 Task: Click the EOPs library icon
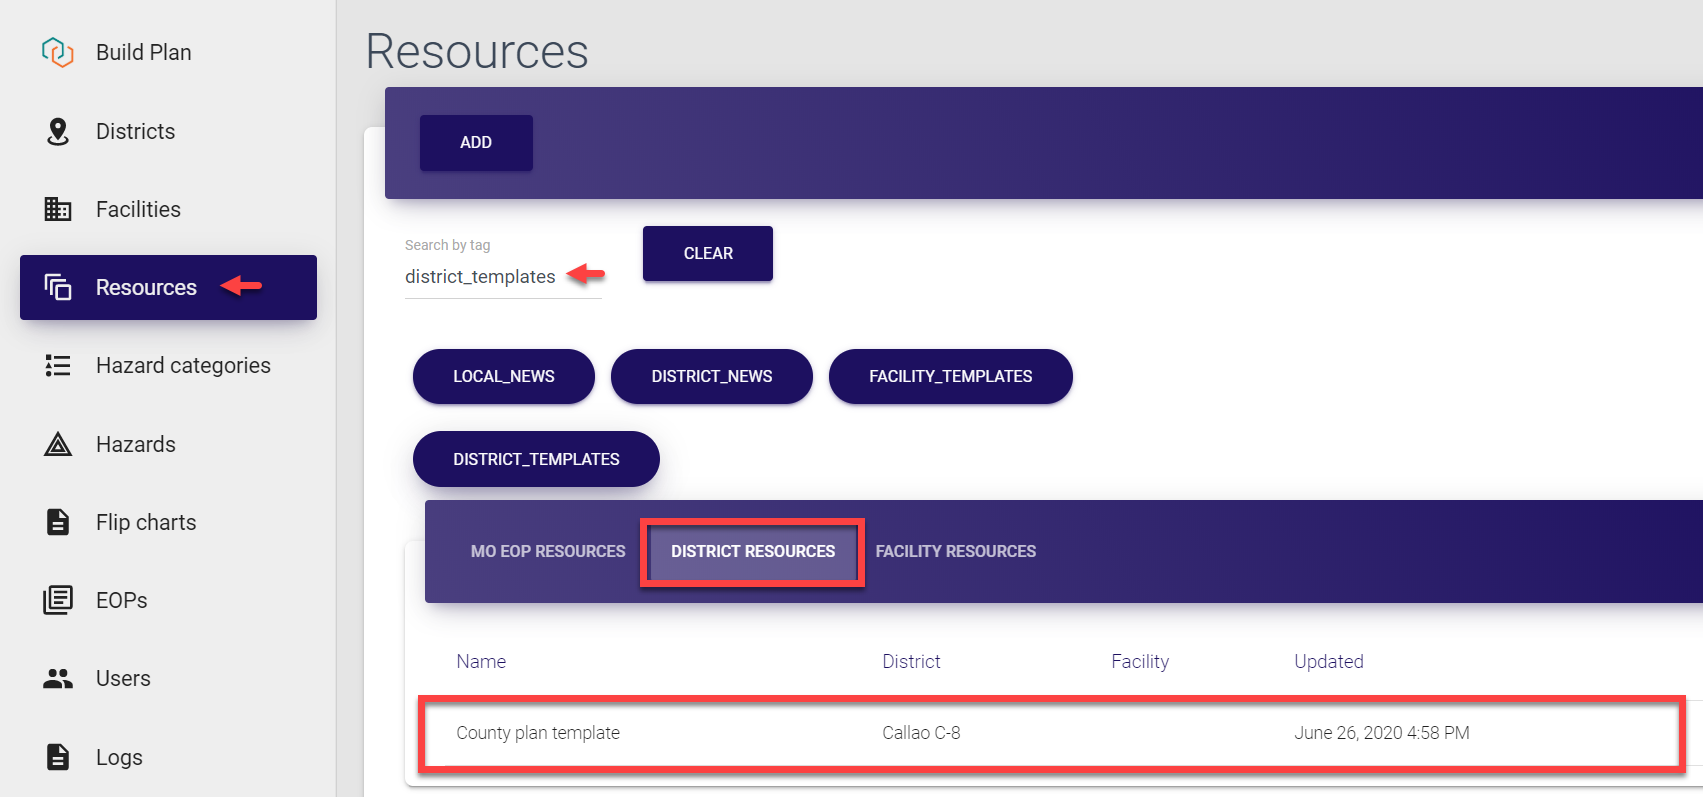click(58, 600)
